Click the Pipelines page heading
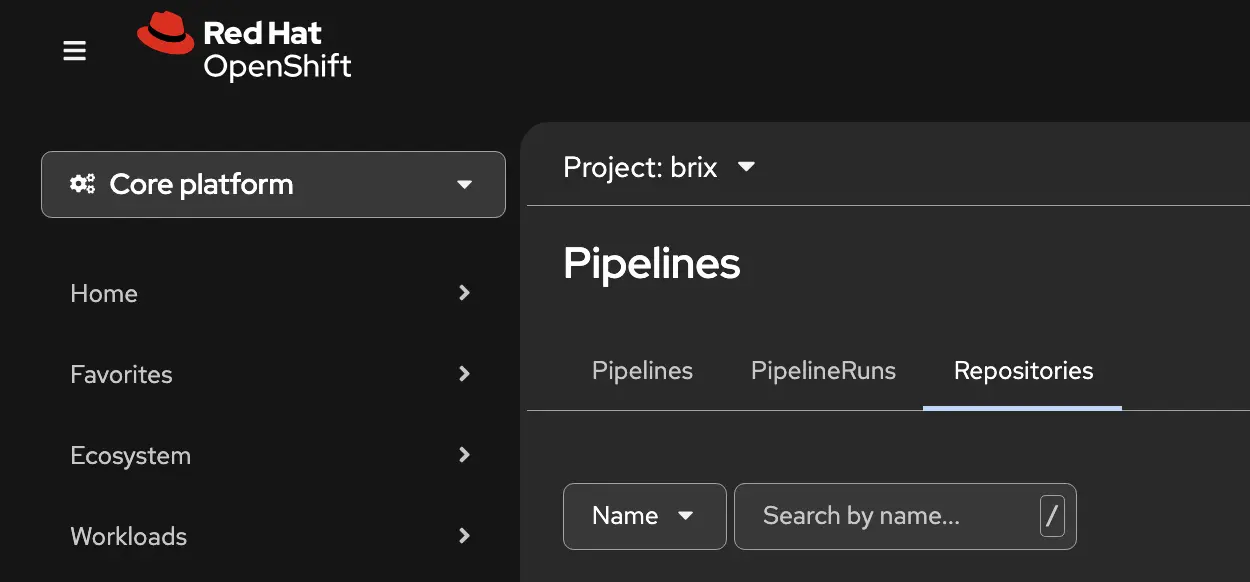1250x582 pixels. click(652, 264)
